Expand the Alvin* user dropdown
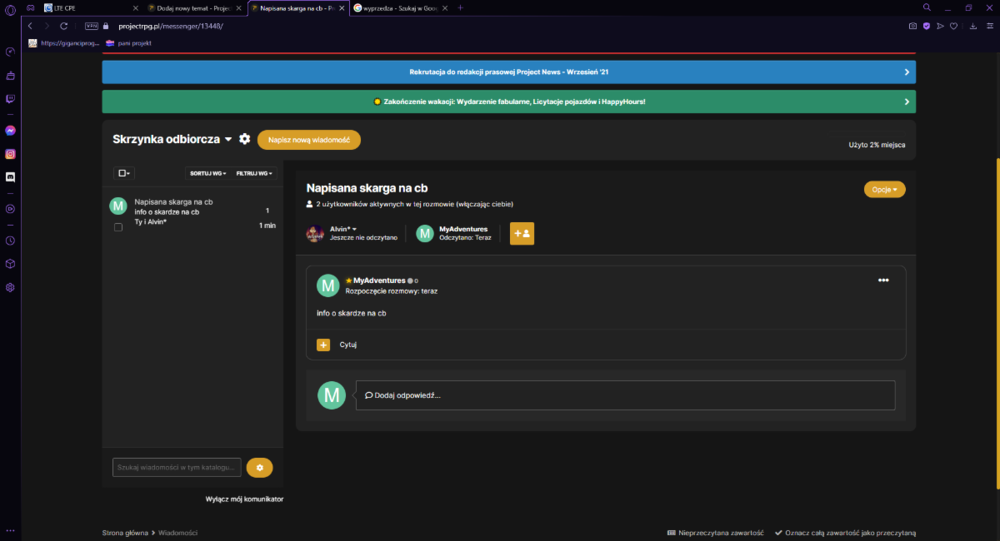Image resolution: width=1000 pixels, height=541 pixels. click(343, 229)
